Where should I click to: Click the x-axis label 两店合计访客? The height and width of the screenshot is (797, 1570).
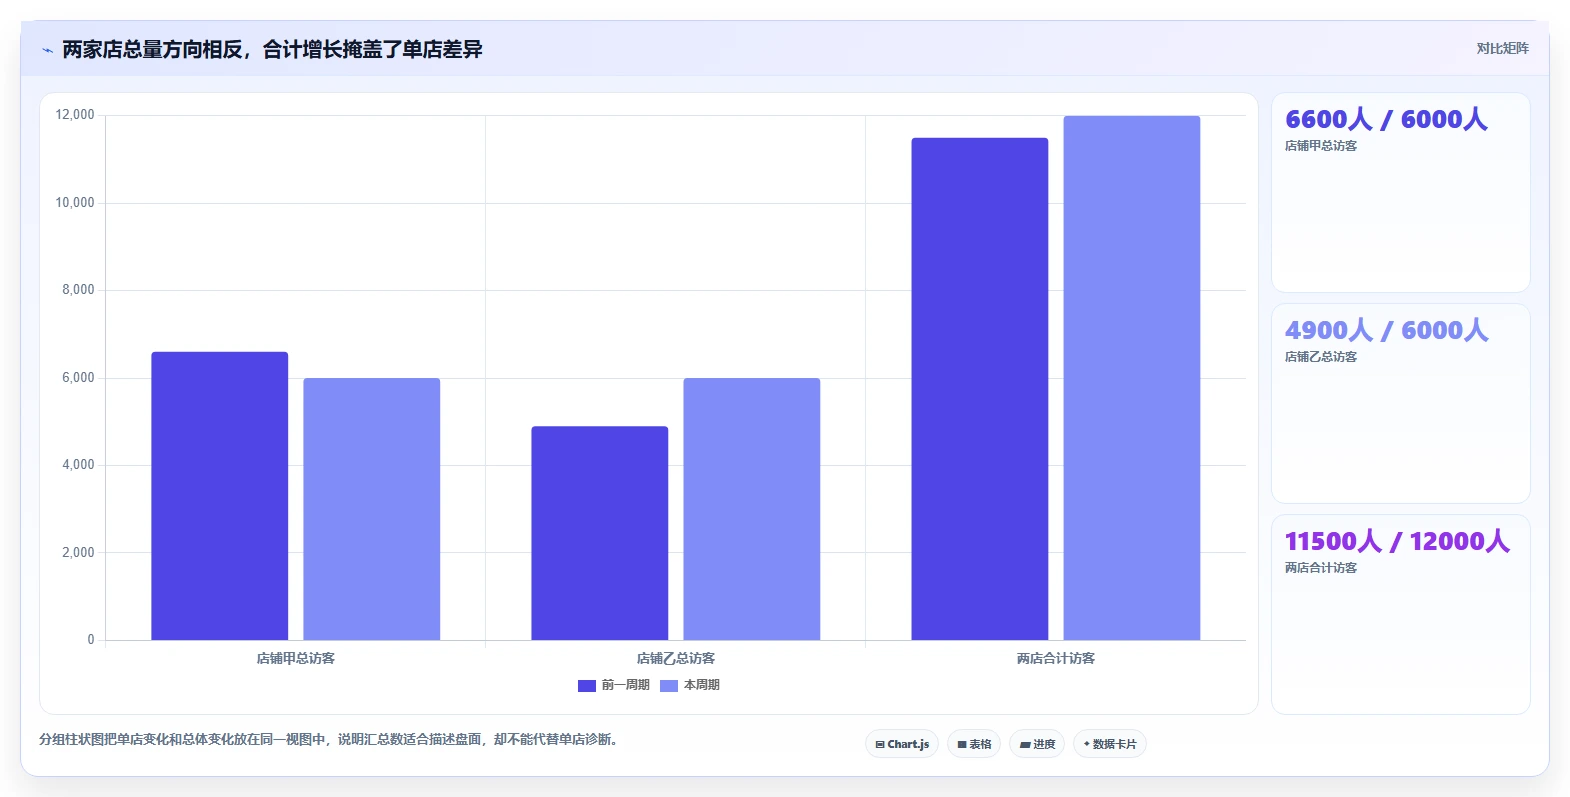[1056, 658]
